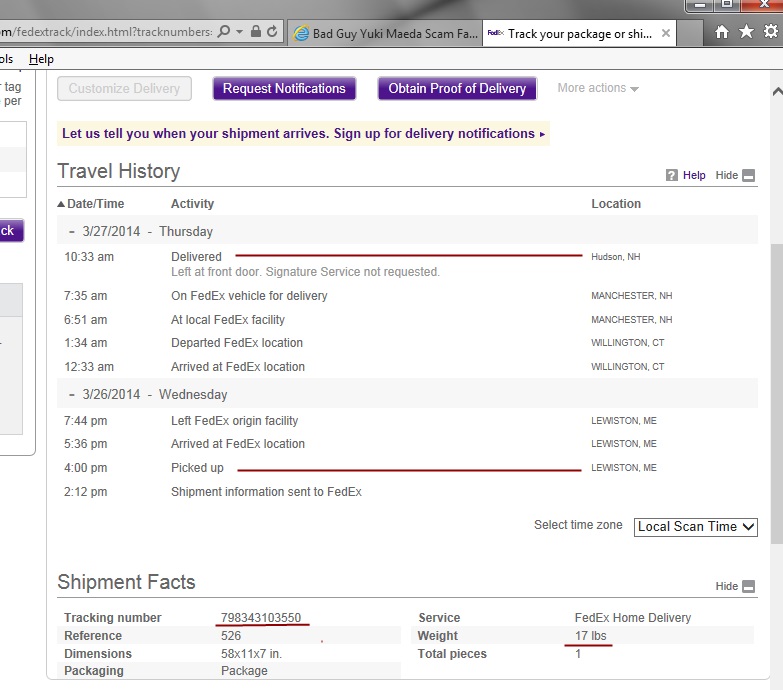Click the Activity column header
This screenshot has height=690, width=783.
click(192, 204)
